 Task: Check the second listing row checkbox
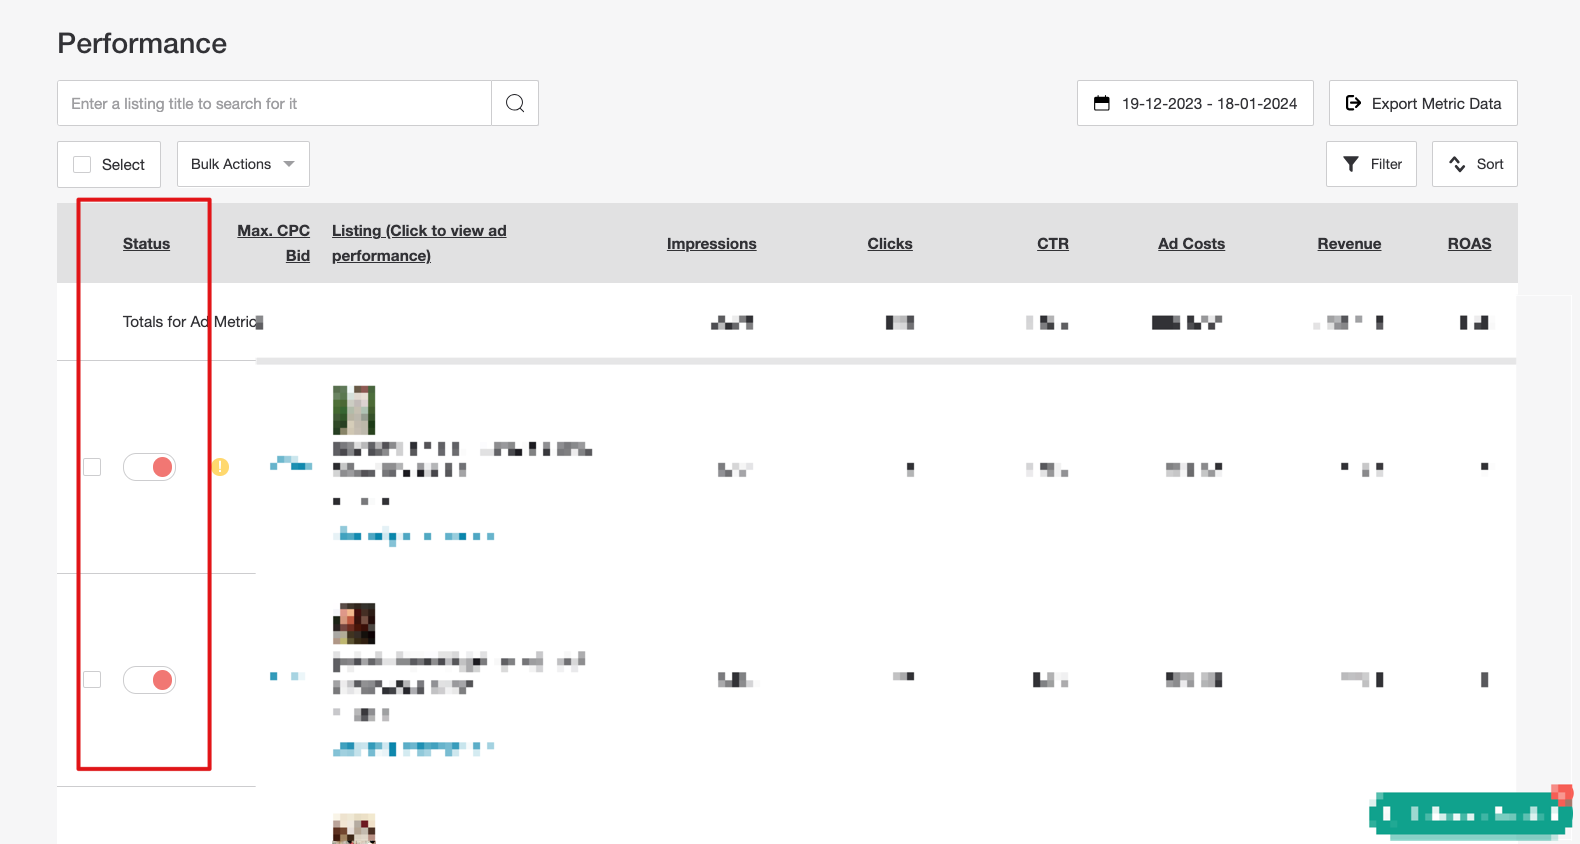(x=92, y=680)
